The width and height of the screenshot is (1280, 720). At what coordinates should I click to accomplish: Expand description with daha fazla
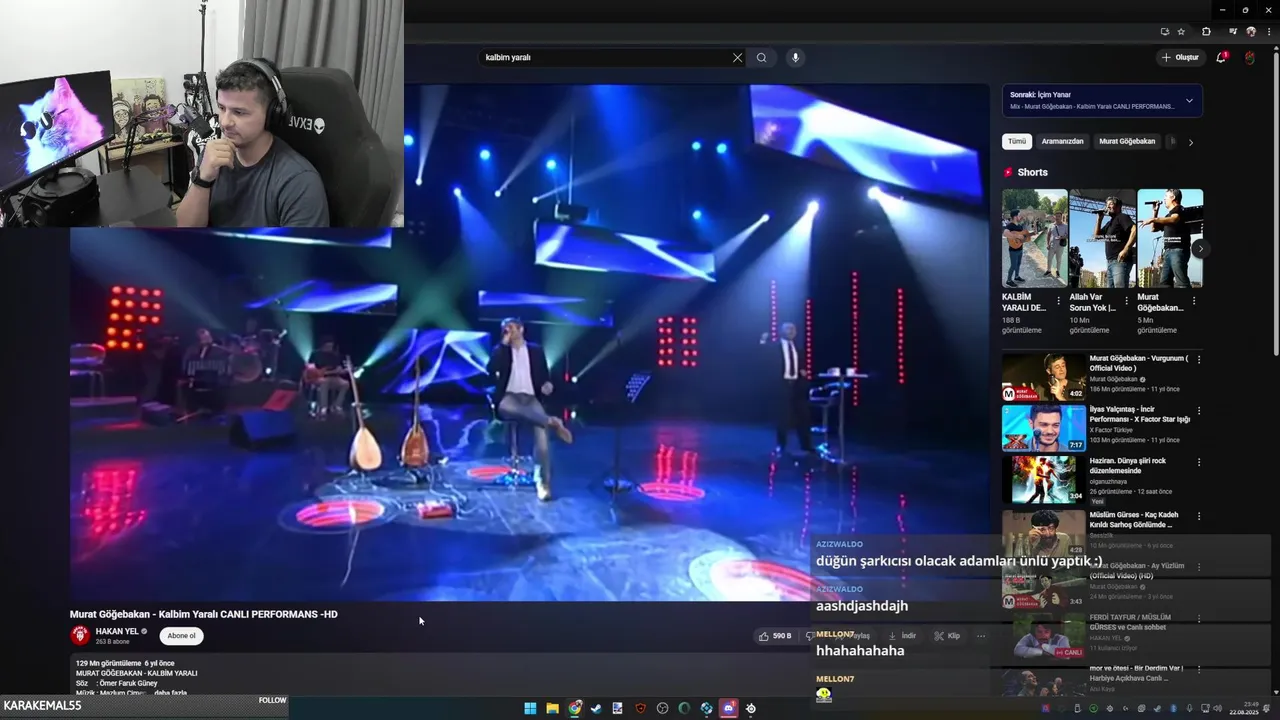point(170,693)
